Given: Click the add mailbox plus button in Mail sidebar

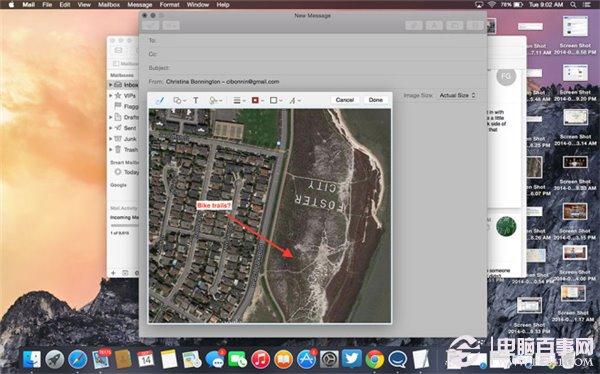Looking at the screenshot, I should [x=113, y=273].
